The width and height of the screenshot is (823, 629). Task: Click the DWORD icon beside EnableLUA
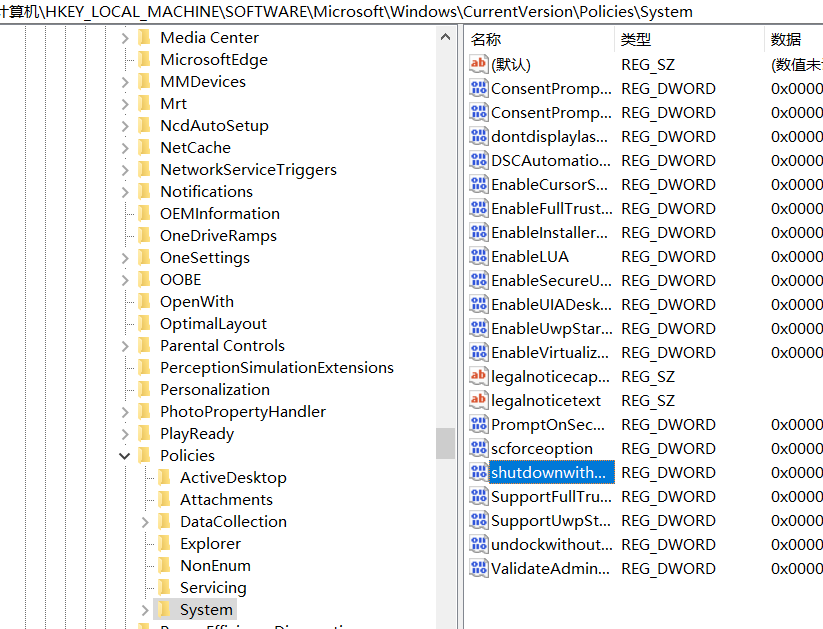click(x=479, y=256)
